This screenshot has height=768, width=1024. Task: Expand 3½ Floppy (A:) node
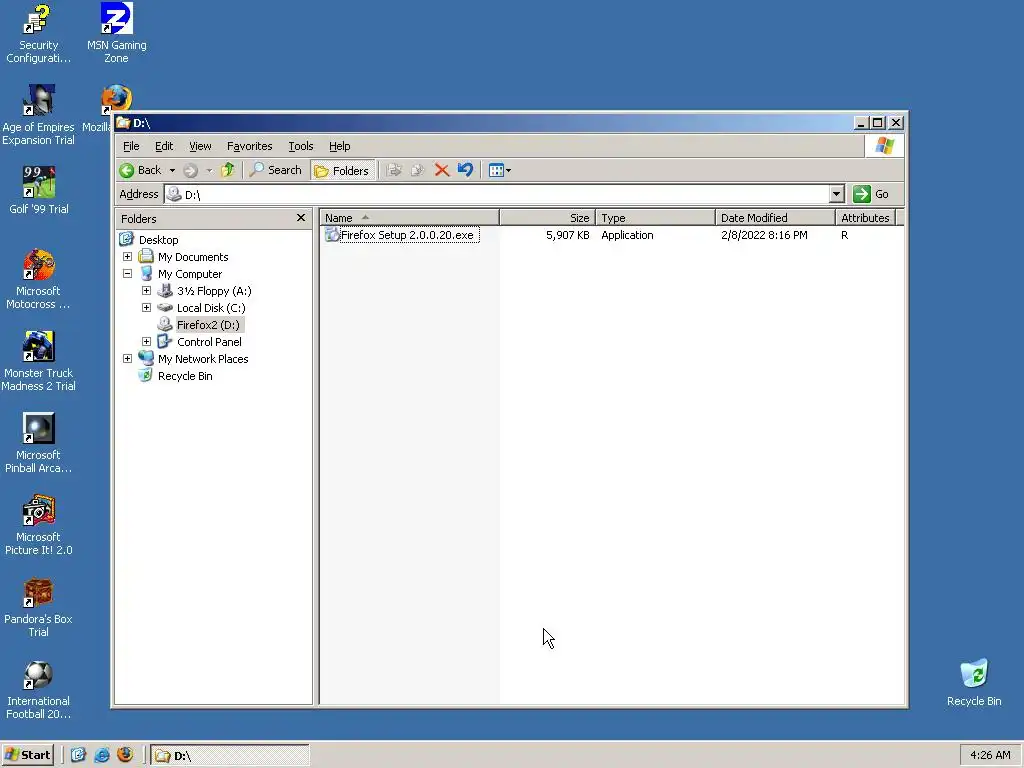tap(146, 291)
